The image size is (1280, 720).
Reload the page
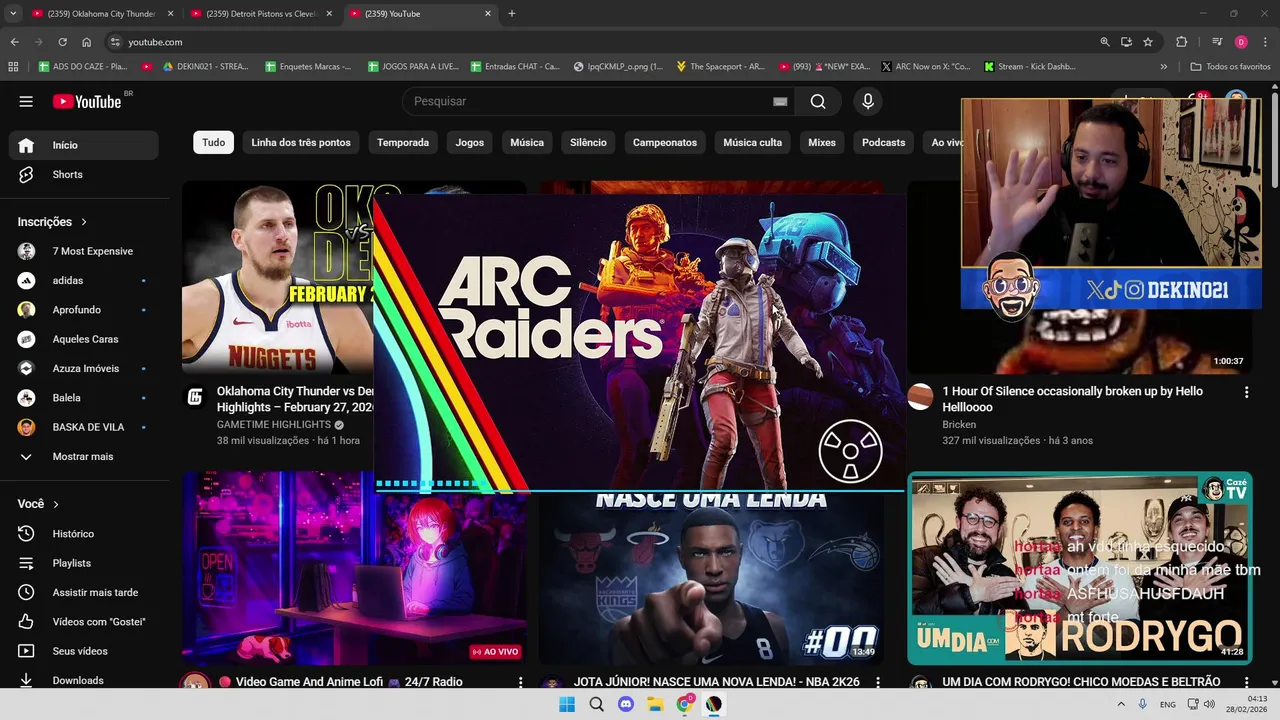pyautogui.click(x=62, y=42)
